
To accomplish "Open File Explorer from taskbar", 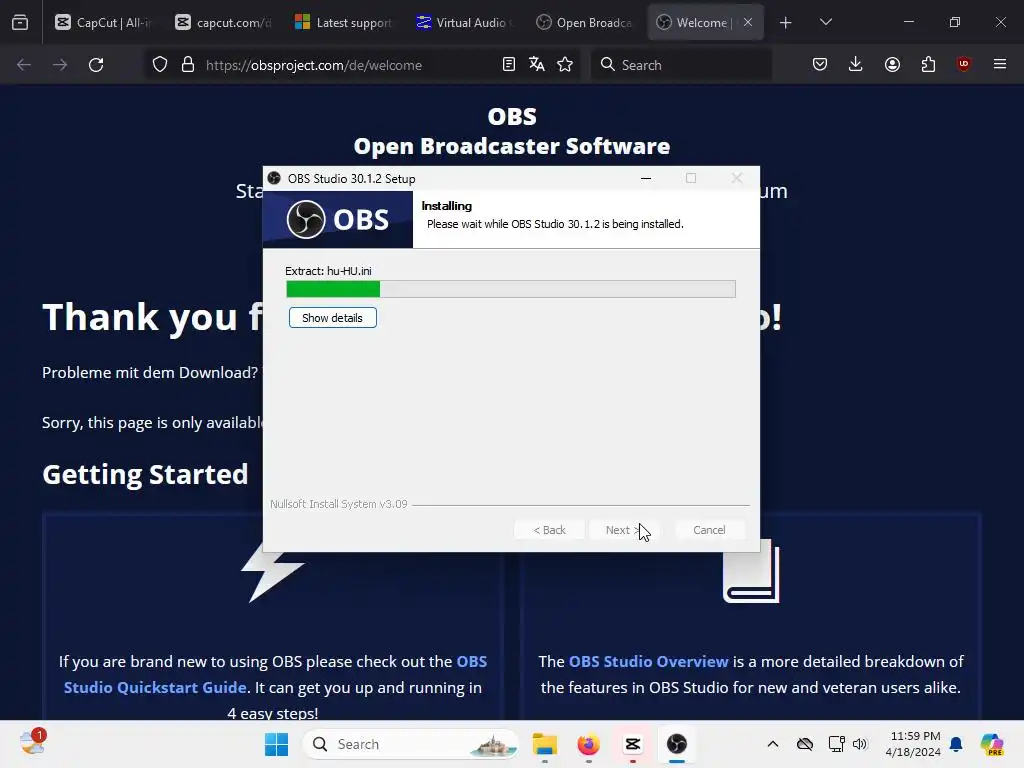I will pyautogui.click(x=545, y=744).
